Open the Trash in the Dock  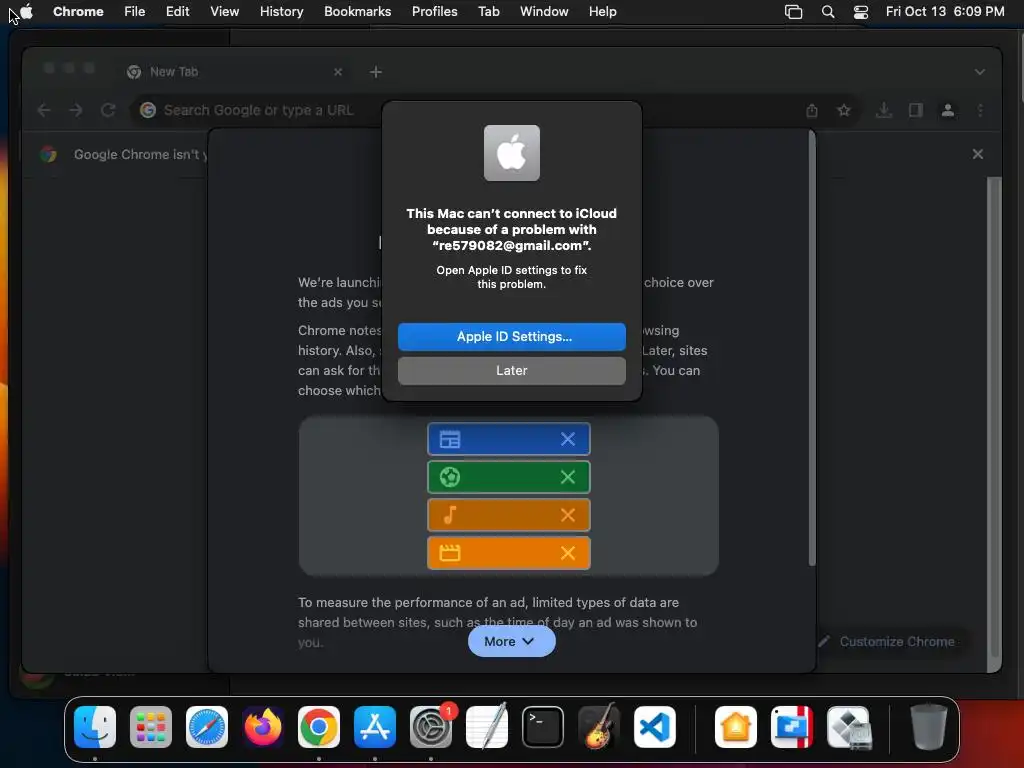pyautogui.click(x=928, y=727)
